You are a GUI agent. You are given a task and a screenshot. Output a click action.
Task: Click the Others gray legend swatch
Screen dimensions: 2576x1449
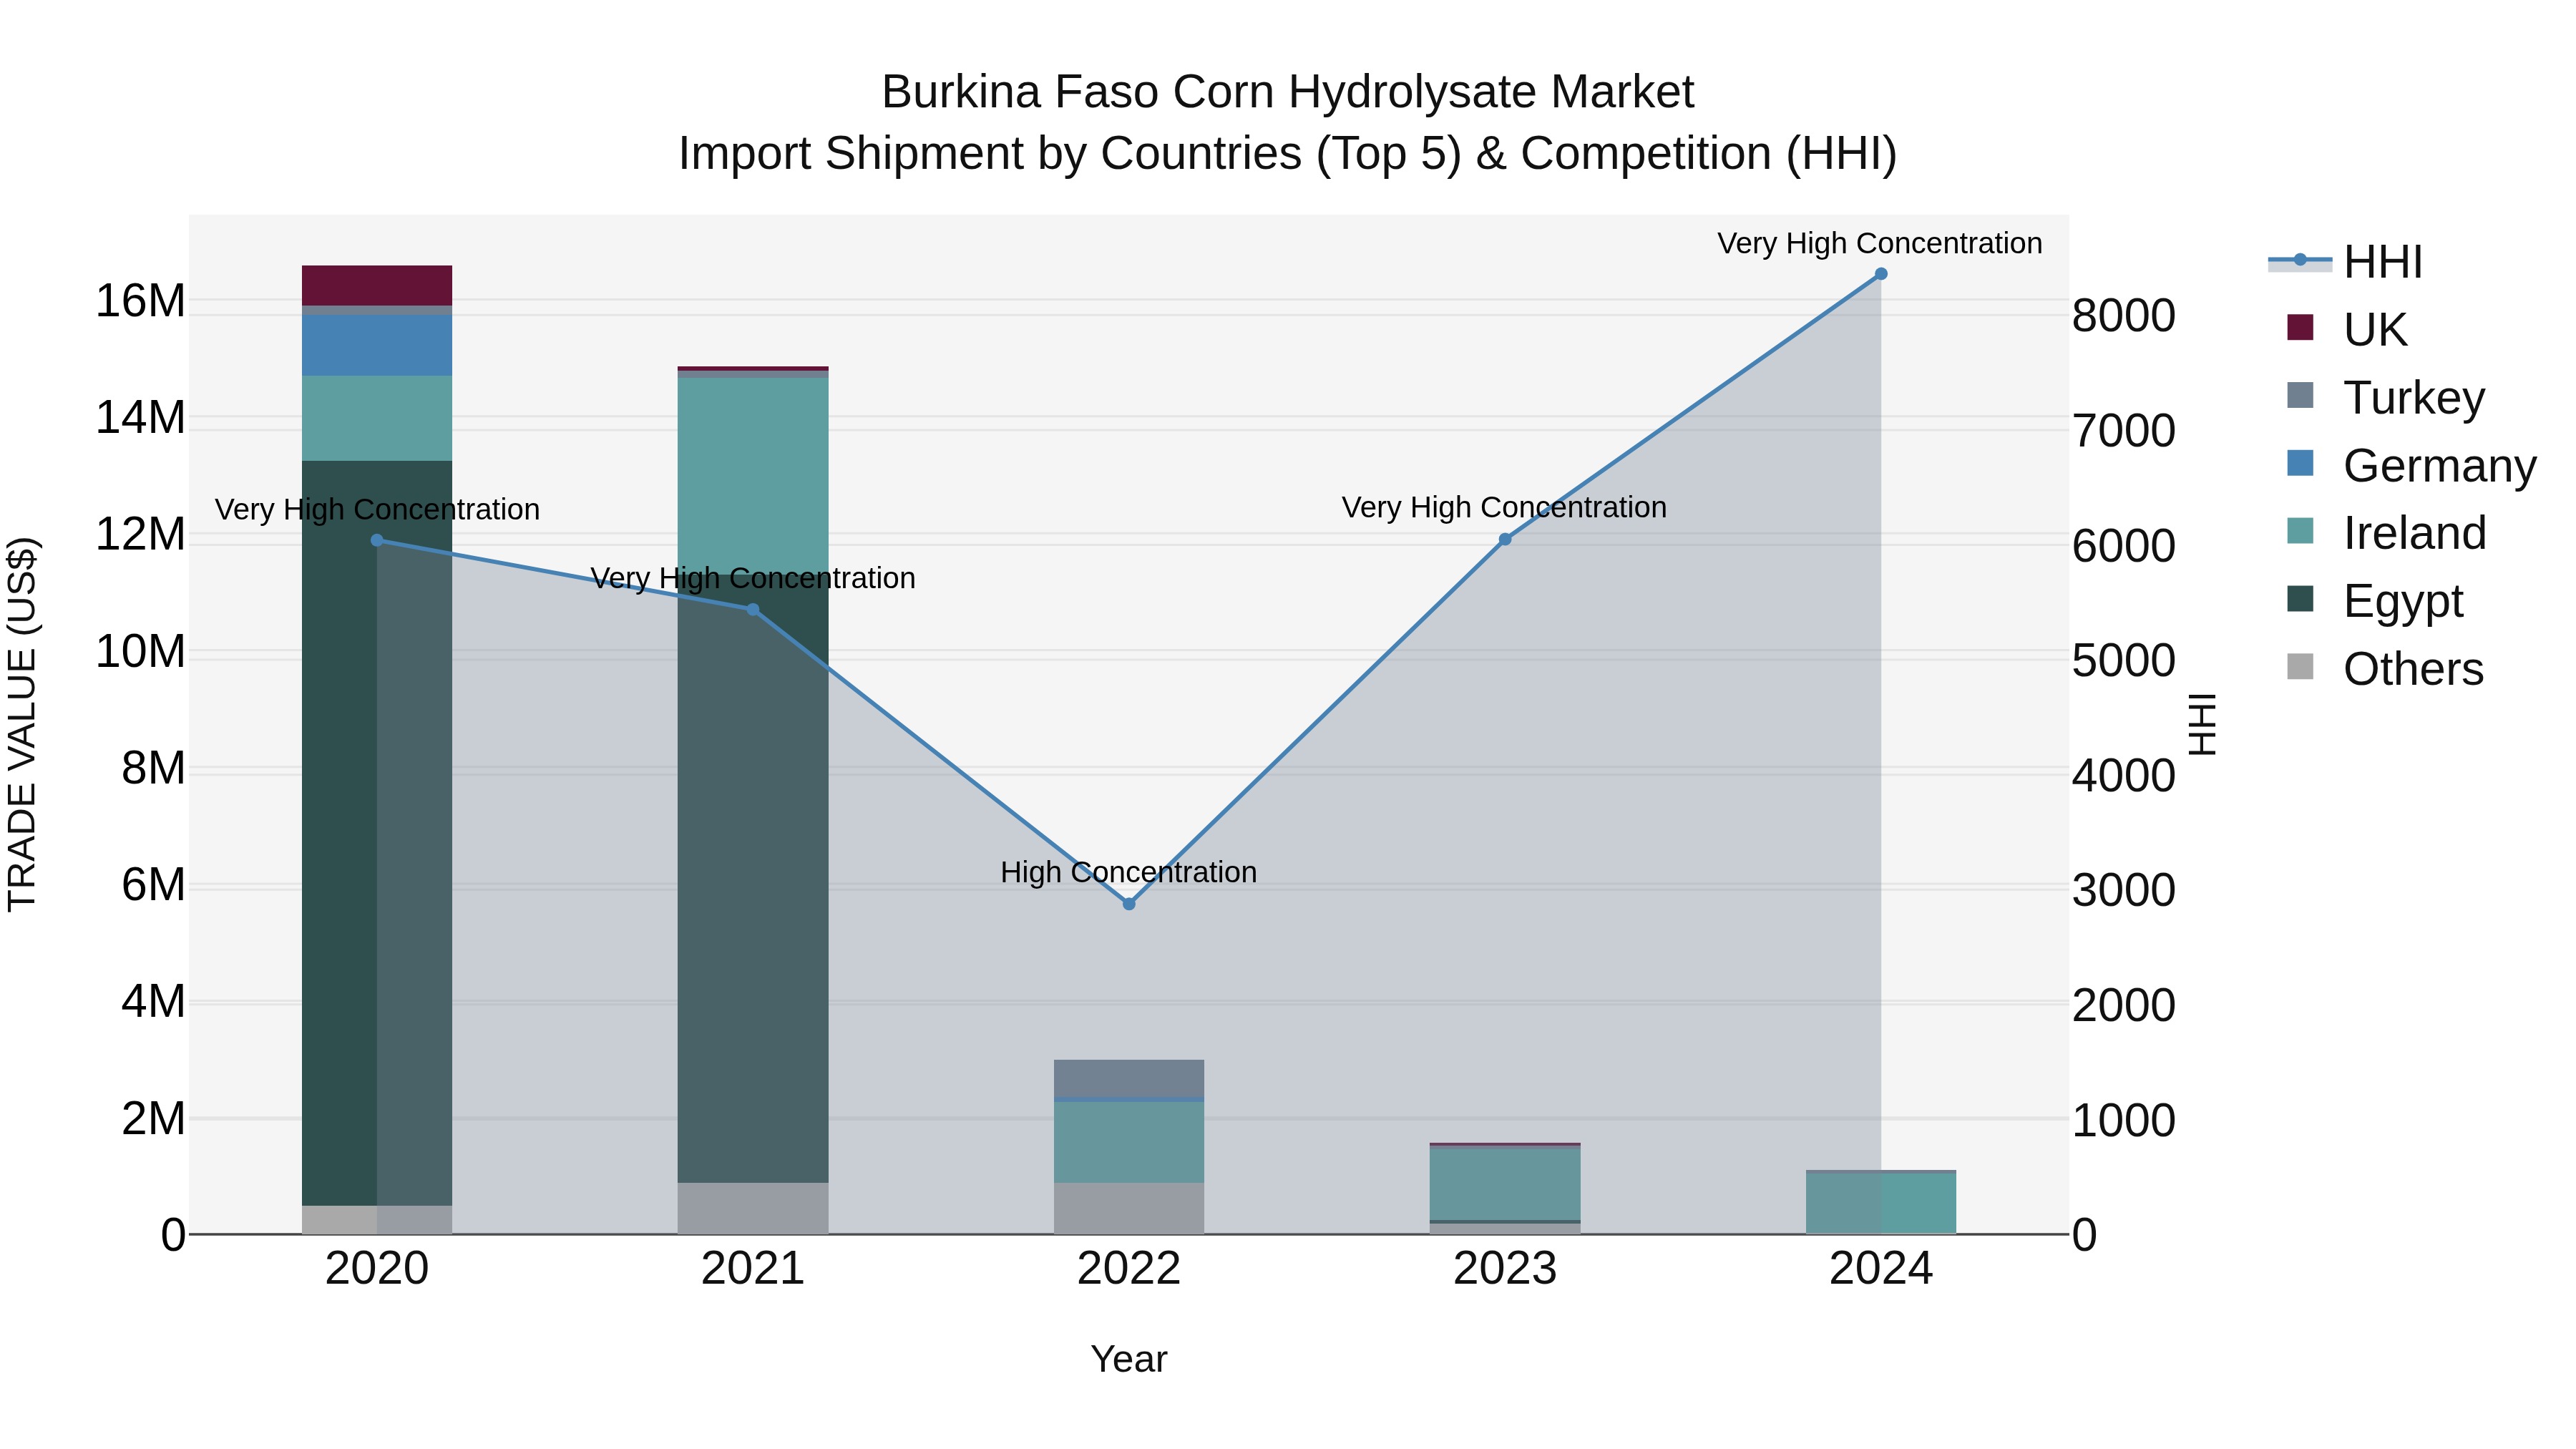pyautogui.click(x=2300, y=667)
